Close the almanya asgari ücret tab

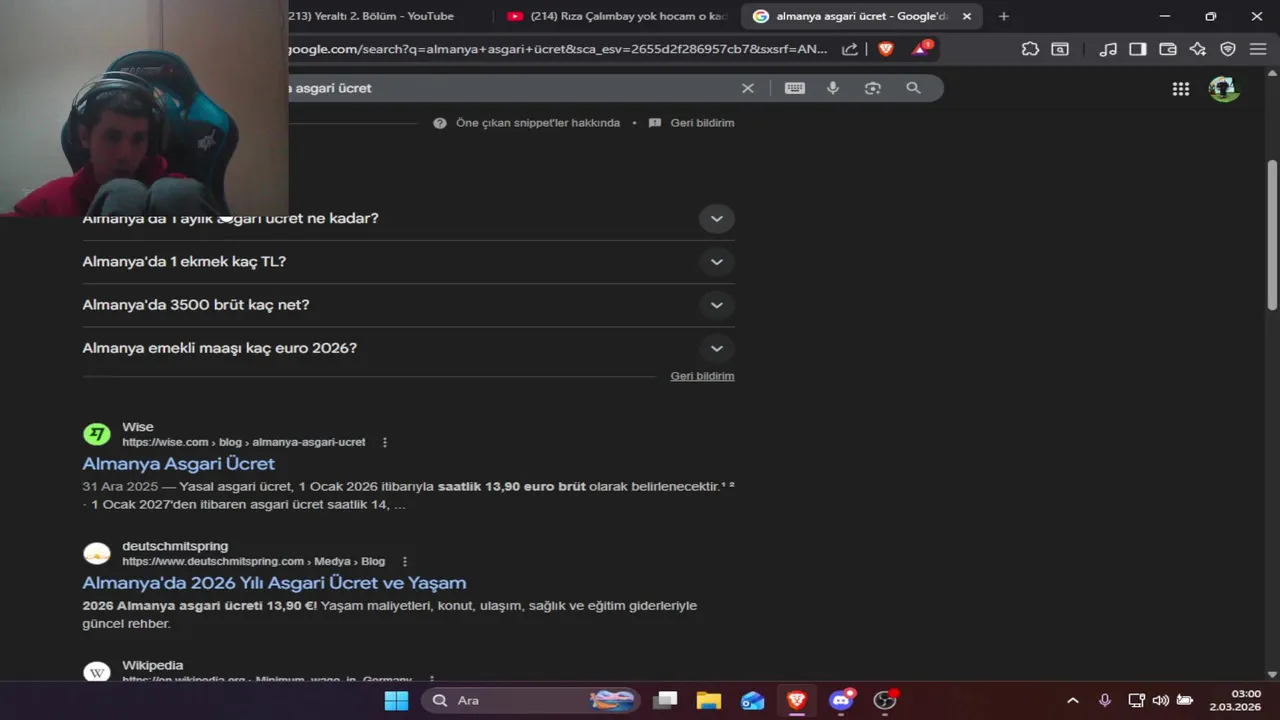[967, 16]
